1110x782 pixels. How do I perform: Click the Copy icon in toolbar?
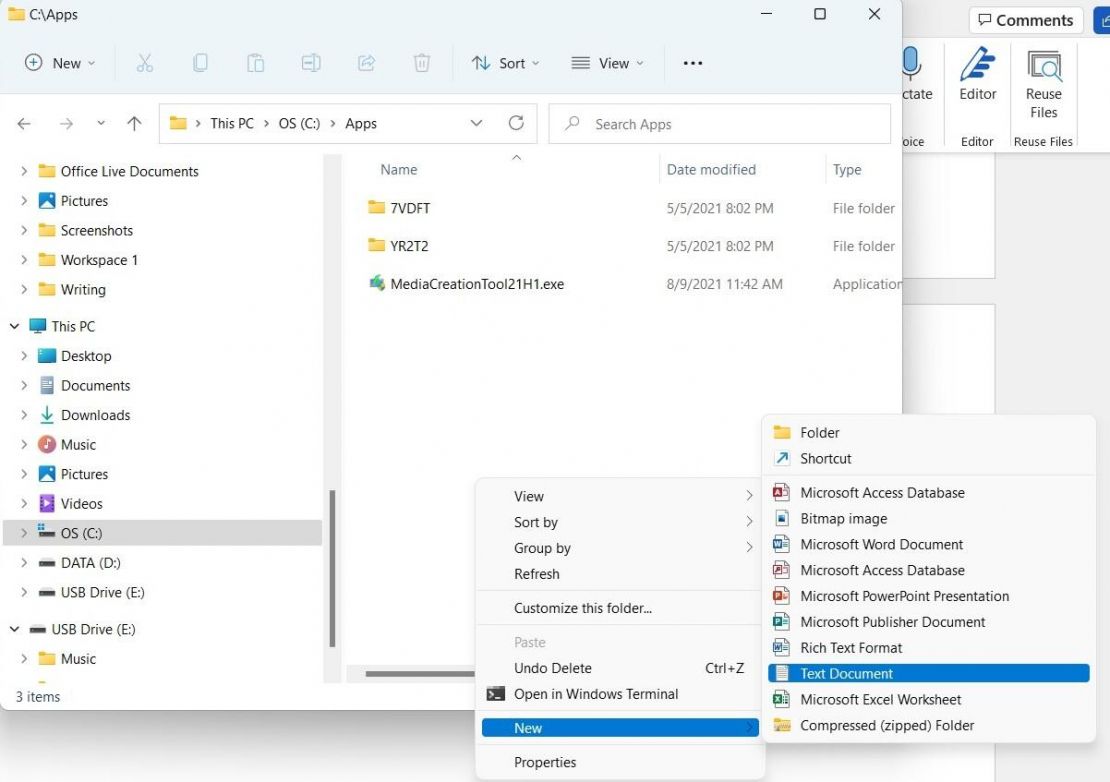[200, 63]
